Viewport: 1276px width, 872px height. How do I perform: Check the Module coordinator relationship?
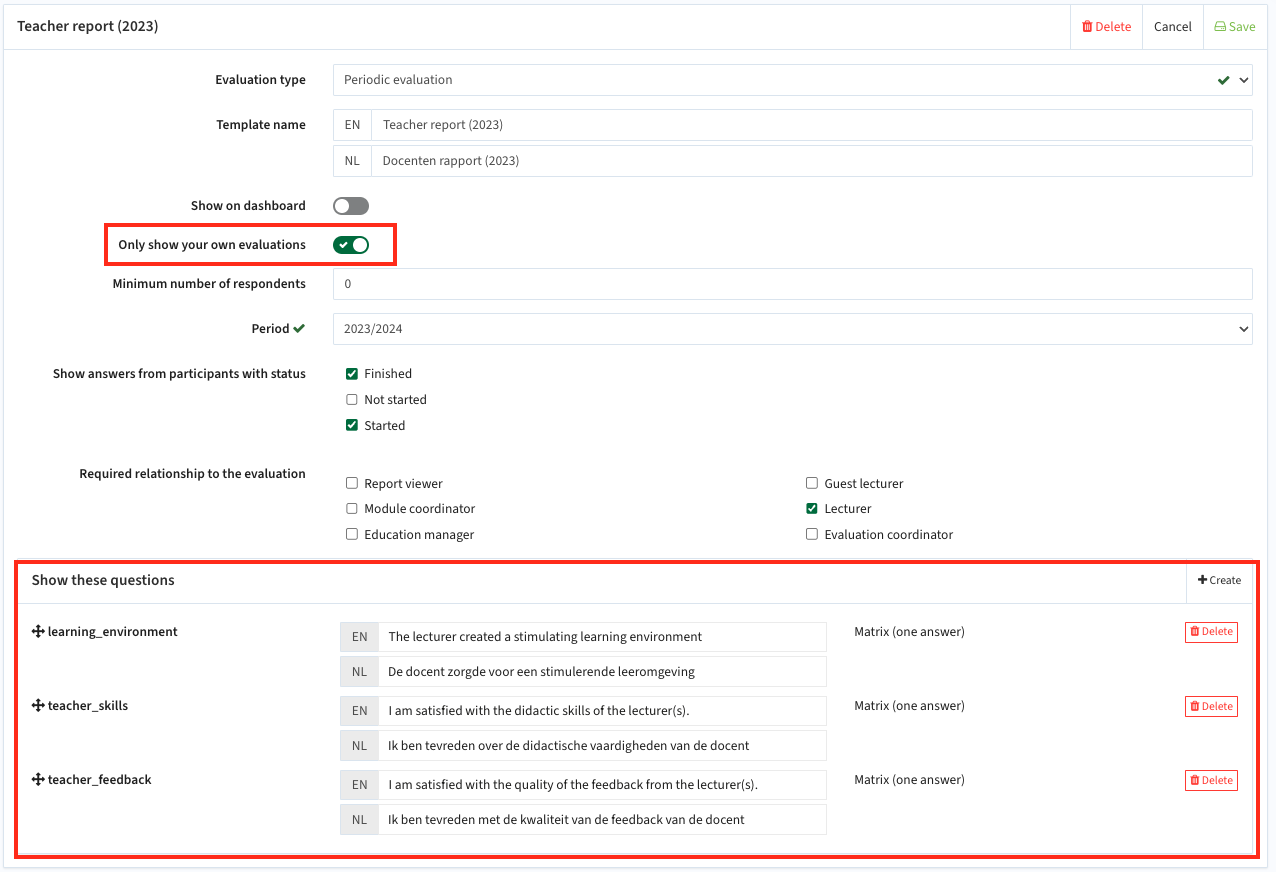tap(352, 509)
